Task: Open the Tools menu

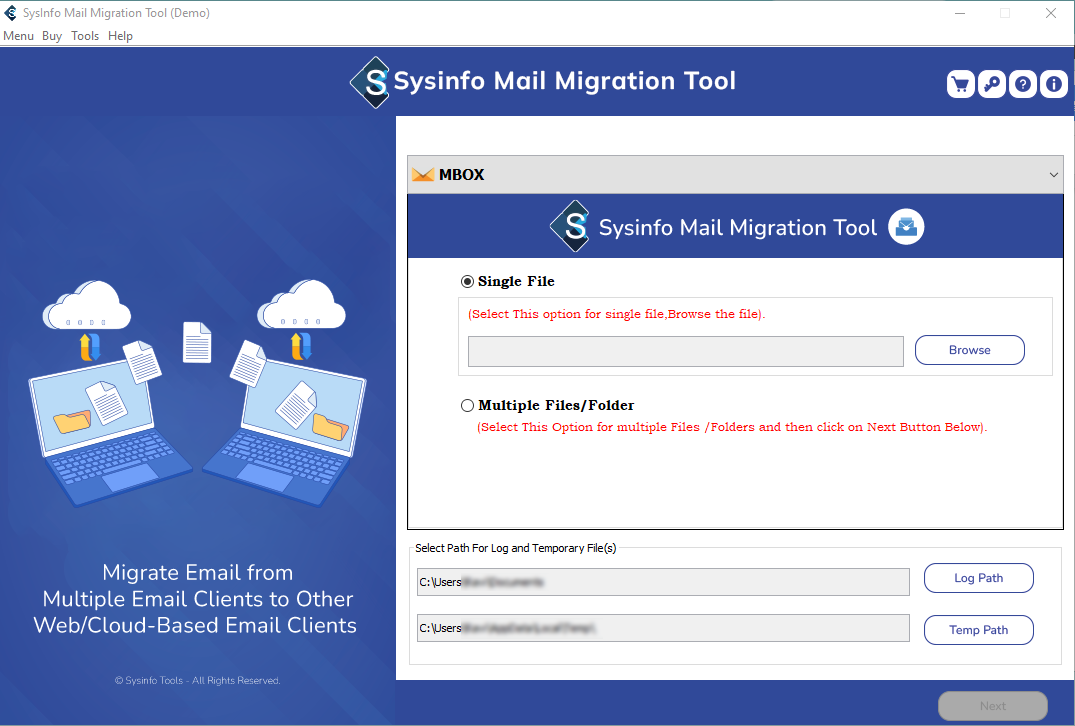Action: pos(85,36)
